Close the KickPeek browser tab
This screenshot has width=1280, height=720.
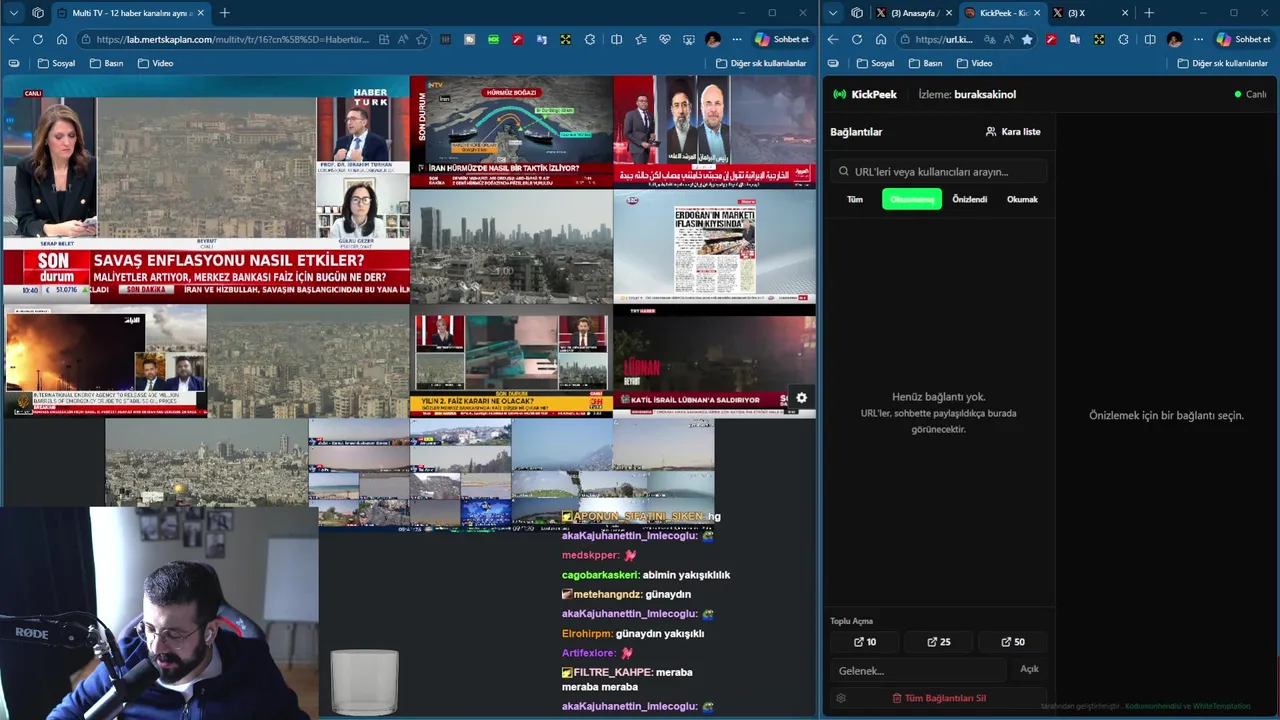point(1036,13)
